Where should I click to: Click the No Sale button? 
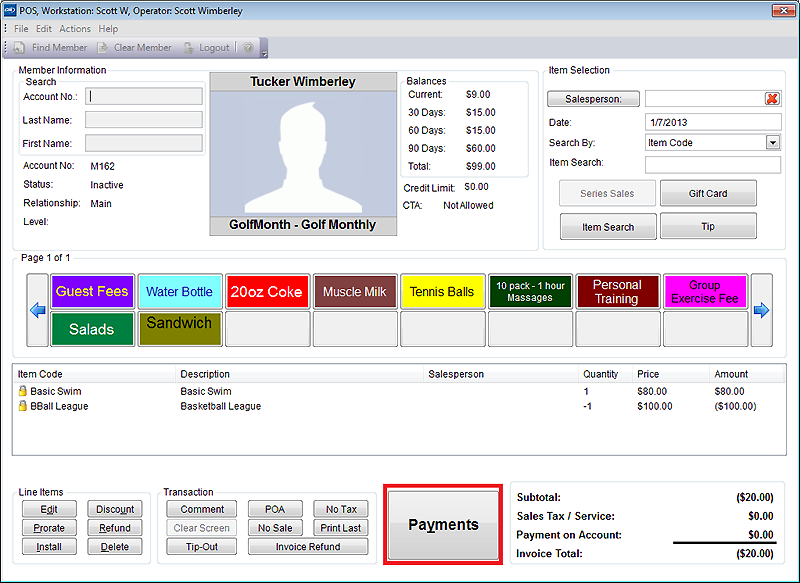tap(275, 528)
